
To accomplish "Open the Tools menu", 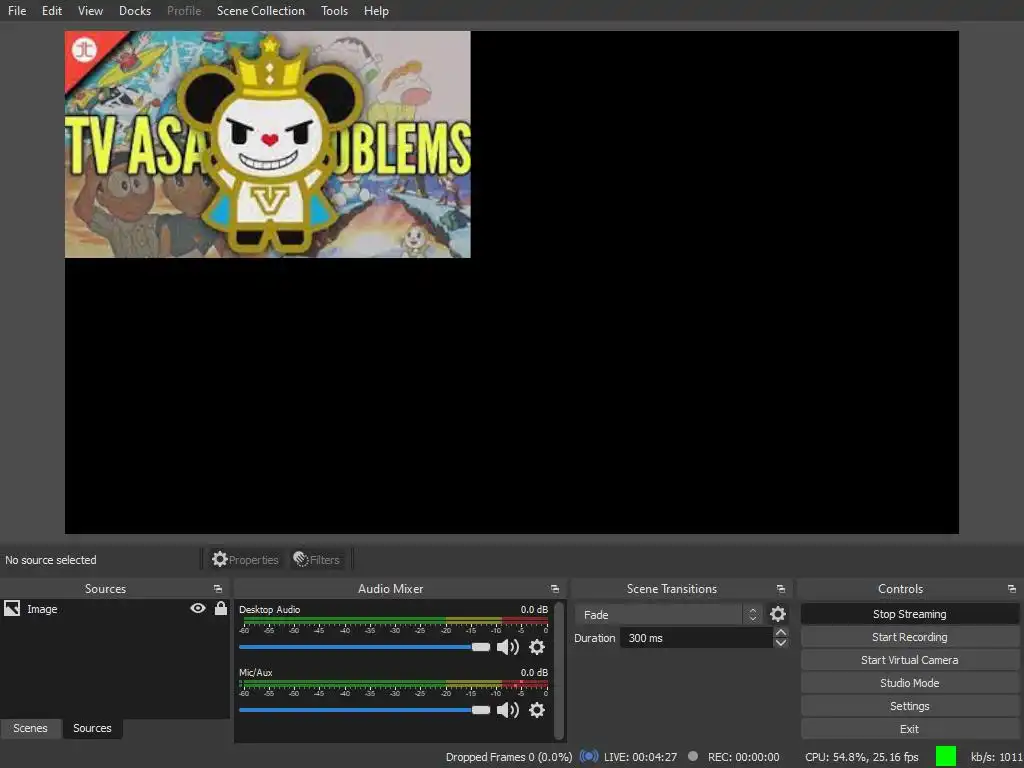I will point(334,10).
